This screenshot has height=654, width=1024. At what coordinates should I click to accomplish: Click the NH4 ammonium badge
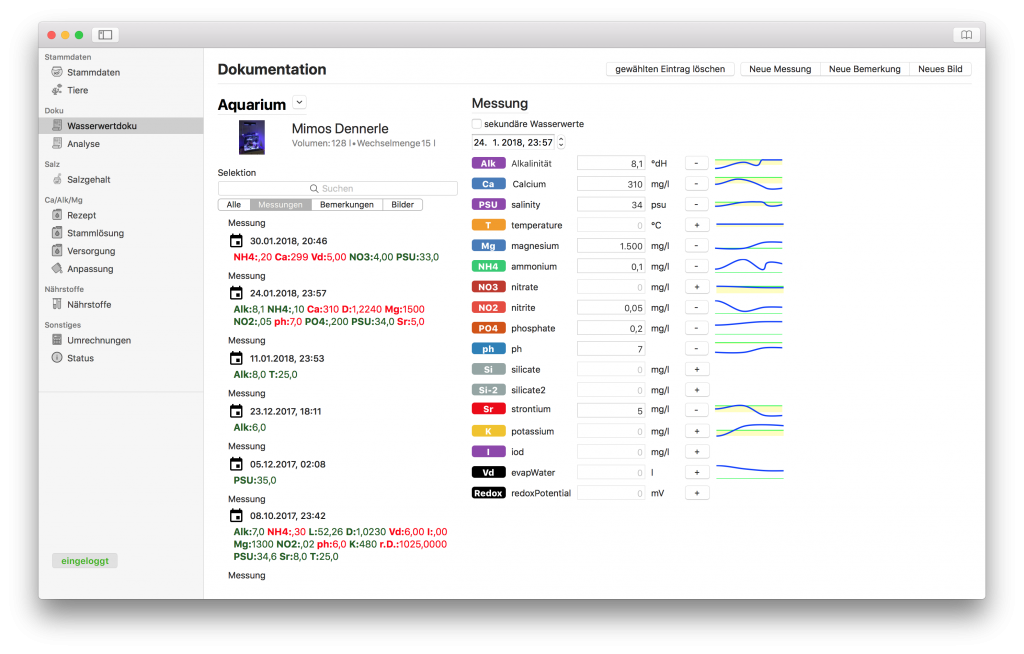coord(488,267)
